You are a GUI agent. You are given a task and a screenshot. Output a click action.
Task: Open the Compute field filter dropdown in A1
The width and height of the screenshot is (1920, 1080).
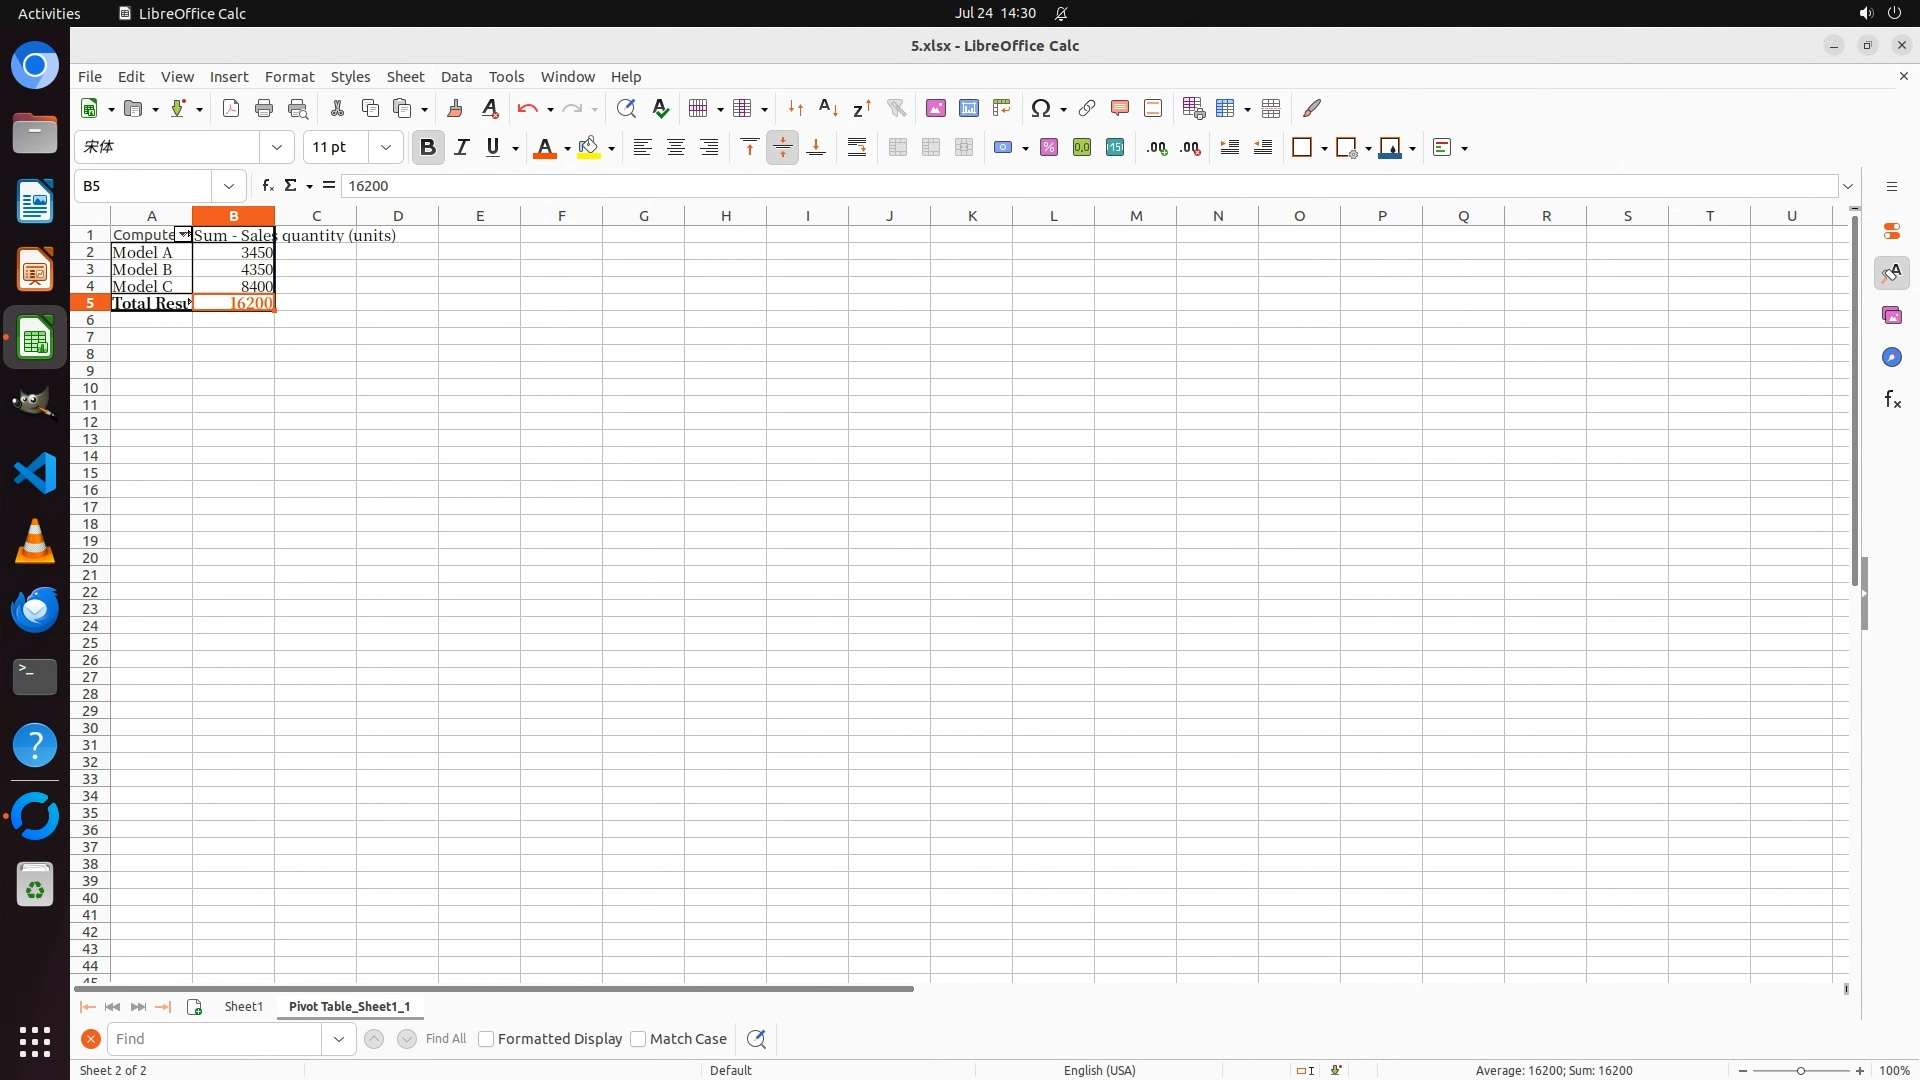[184, 234]
